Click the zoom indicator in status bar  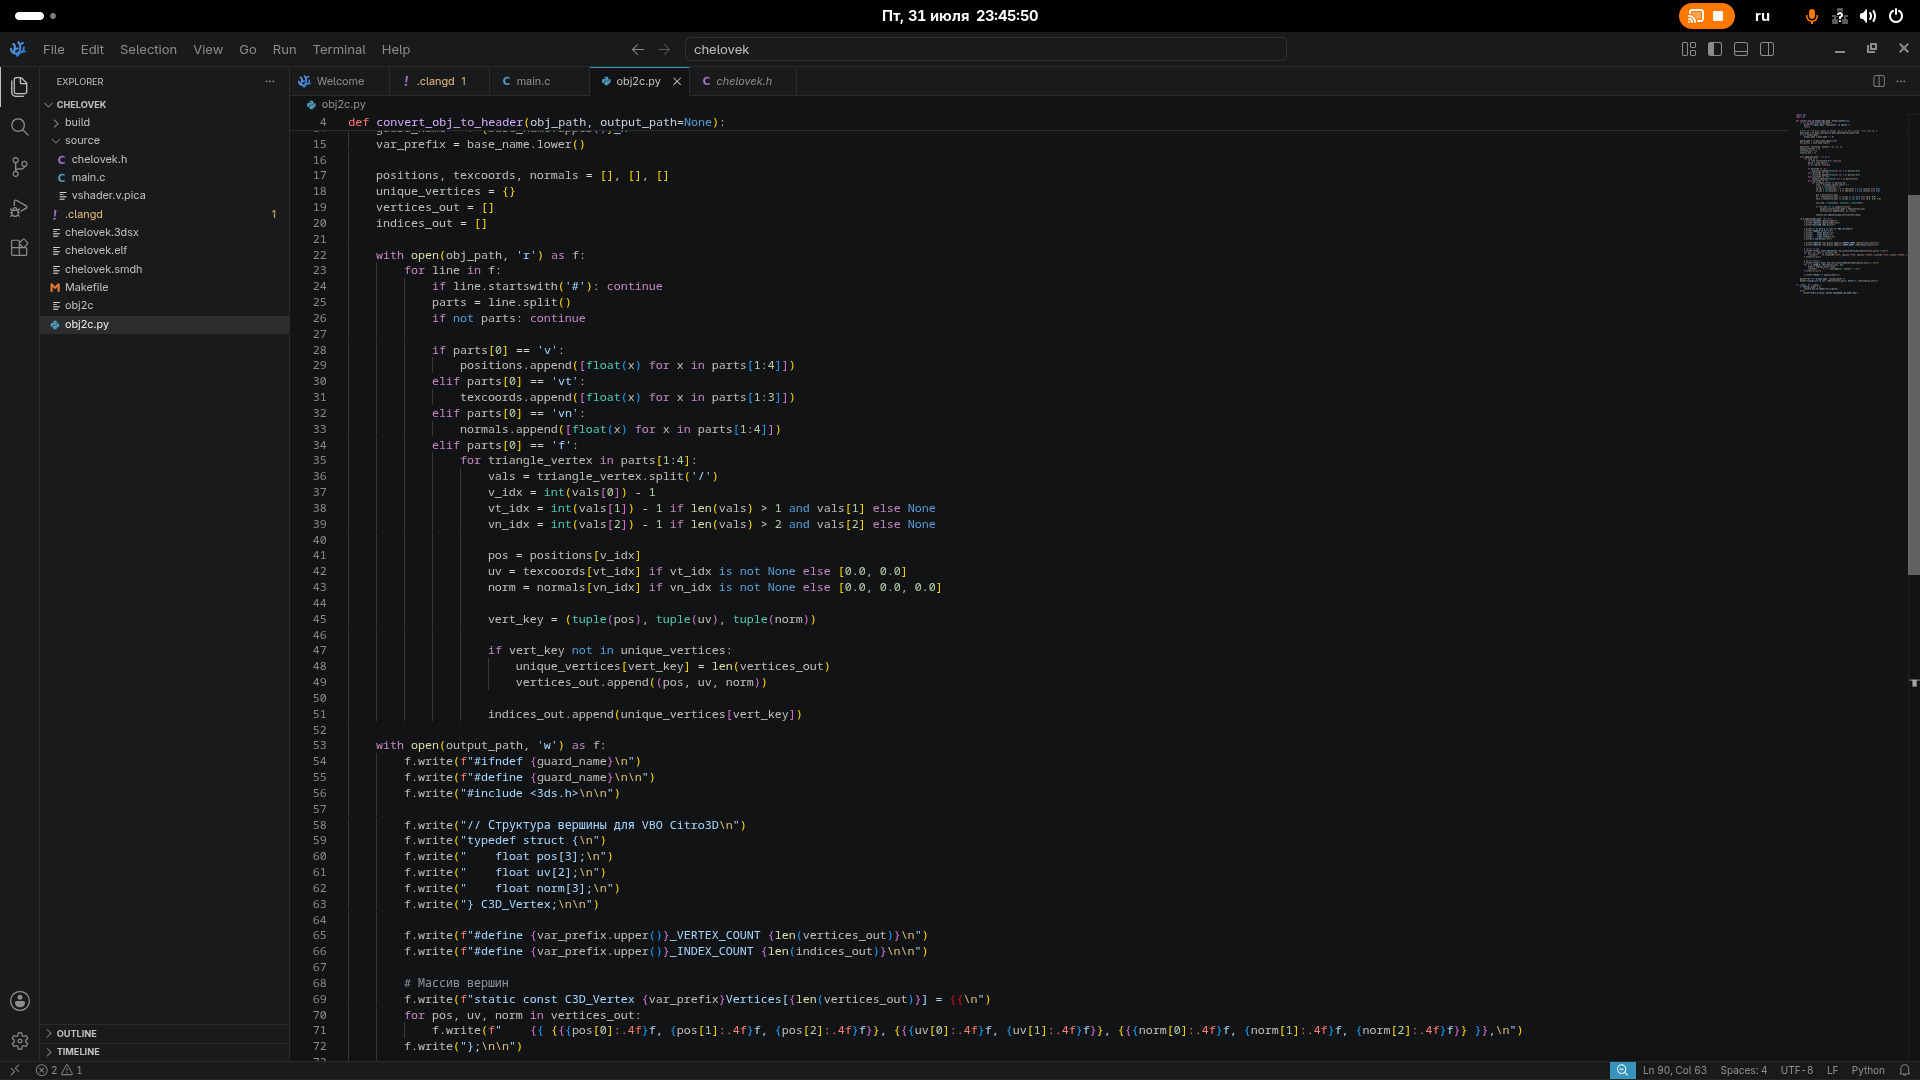[1622, 1070]
